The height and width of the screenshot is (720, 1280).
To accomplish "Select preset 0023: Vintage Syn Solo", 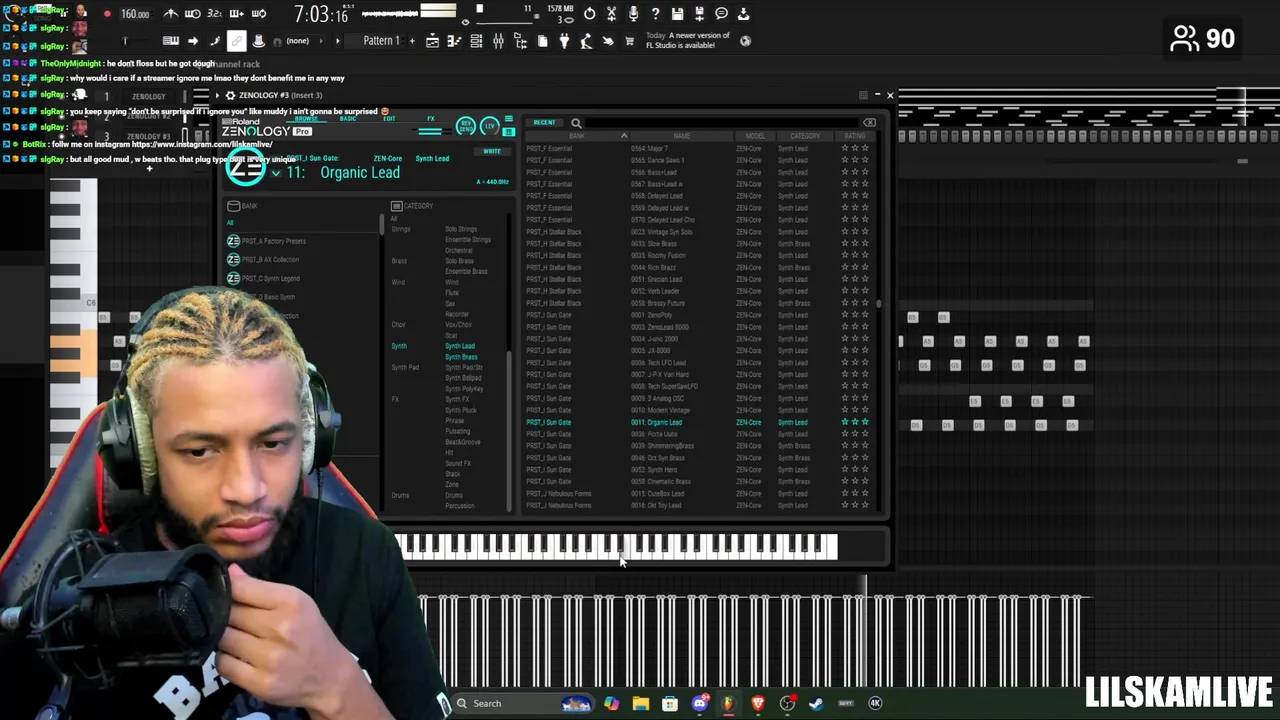I will [661, 232].
